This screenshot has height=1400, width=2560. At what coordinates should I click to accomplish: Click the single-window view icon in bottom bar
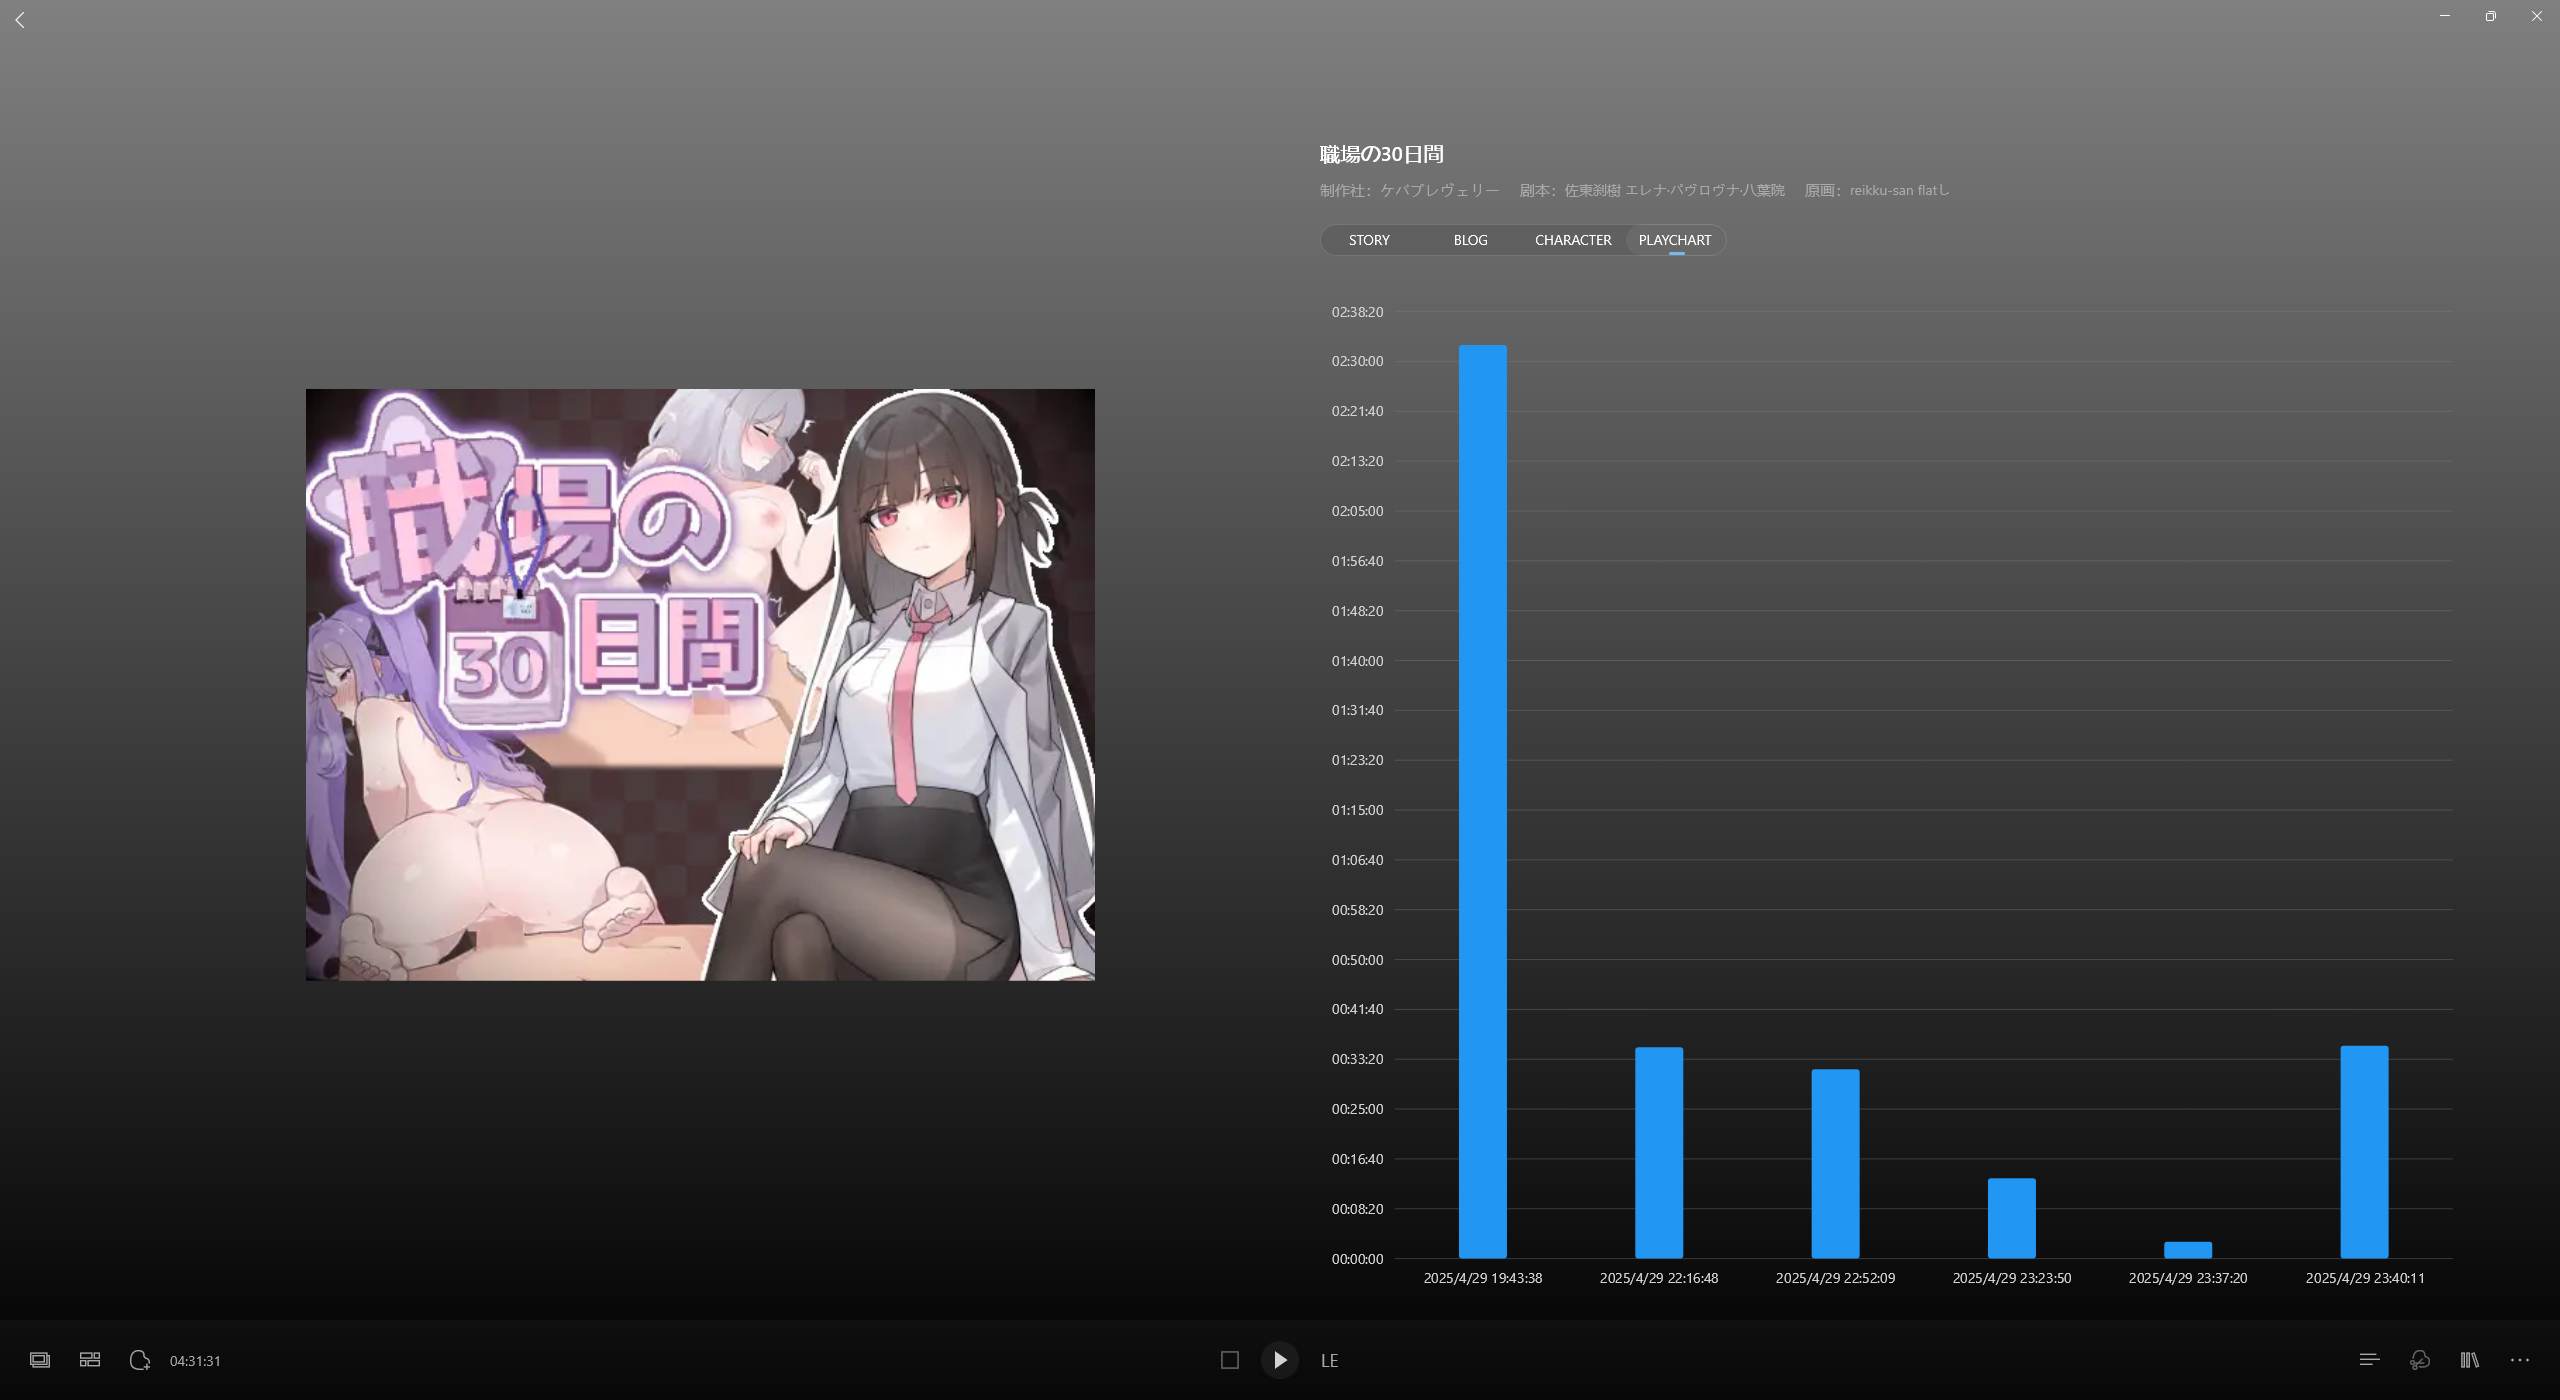[x=40, y=1360]
